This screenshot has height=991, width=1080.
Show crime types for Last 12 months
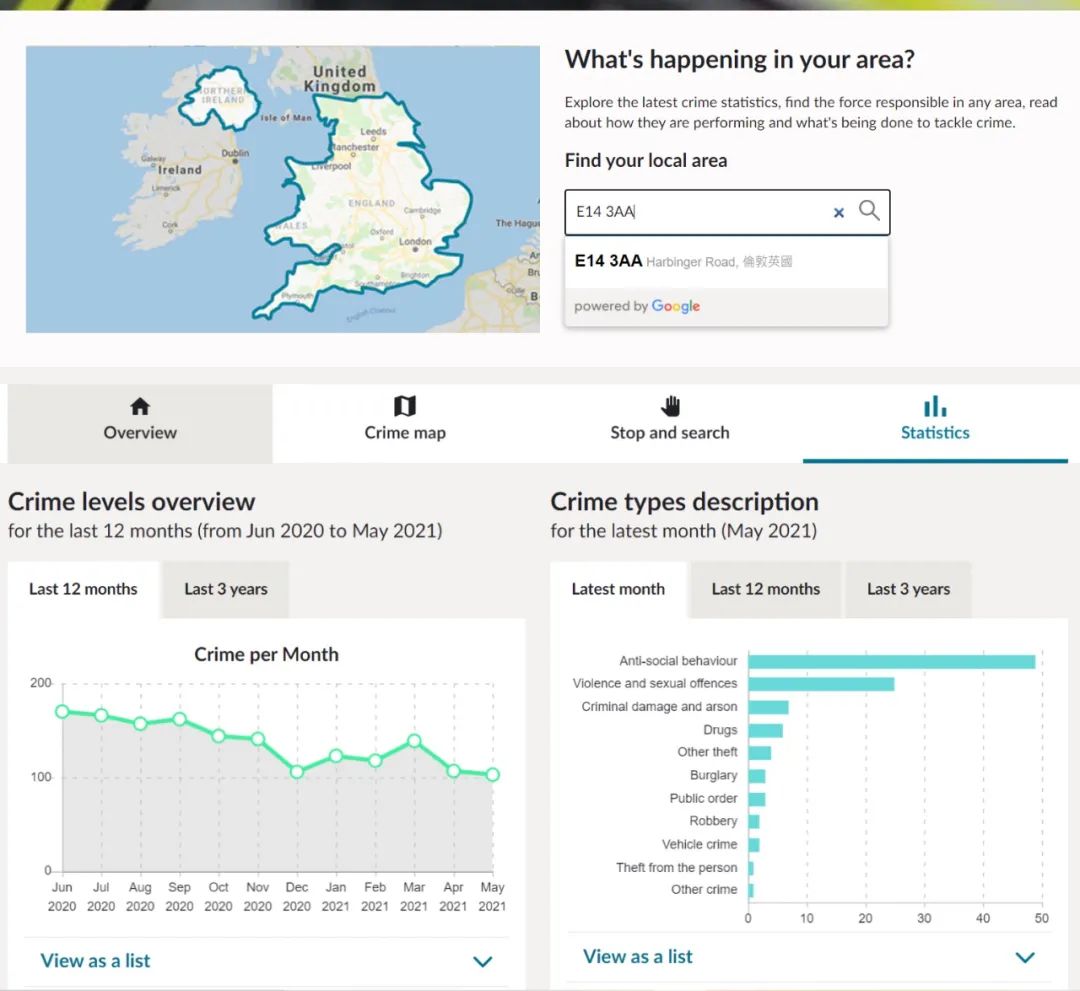click(765, 589)
